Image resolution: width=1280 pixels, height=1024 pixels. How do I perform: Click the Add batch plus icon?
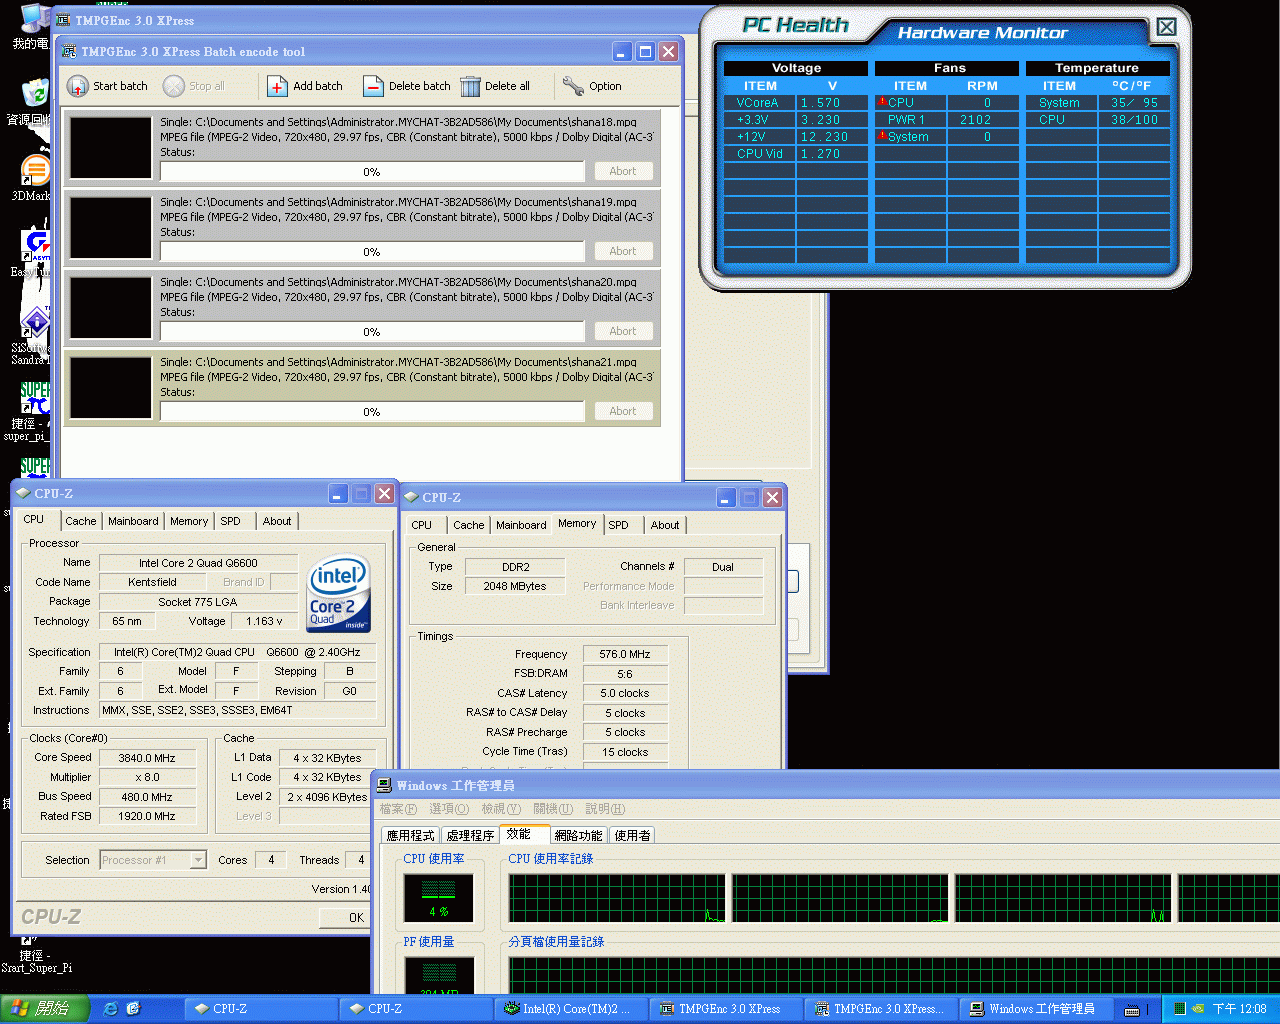click(x=277, y=86)
